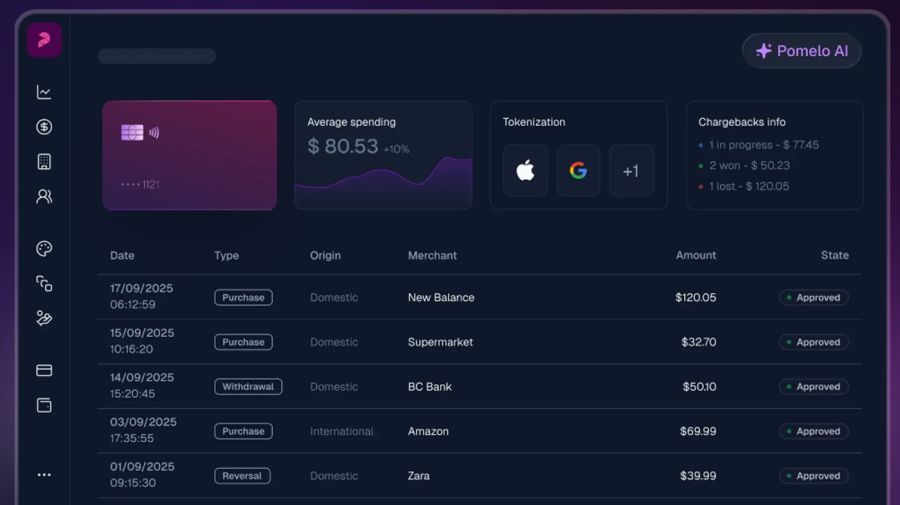Click the Google tokenization icon
The height and width of the screenshot is (505, 900).
point(578,170)
